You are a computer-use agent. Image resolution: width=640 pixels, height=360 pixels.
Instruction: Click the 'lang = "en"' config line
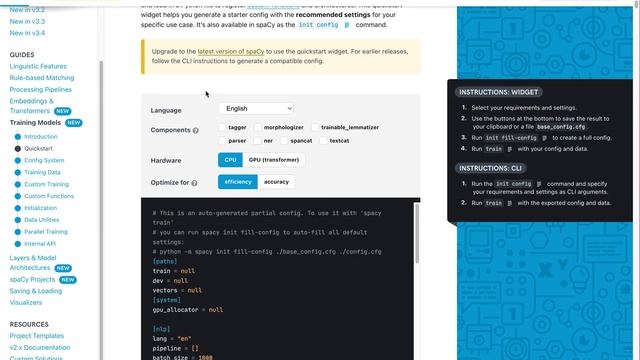pyautogui.click(x=172, y=339)
